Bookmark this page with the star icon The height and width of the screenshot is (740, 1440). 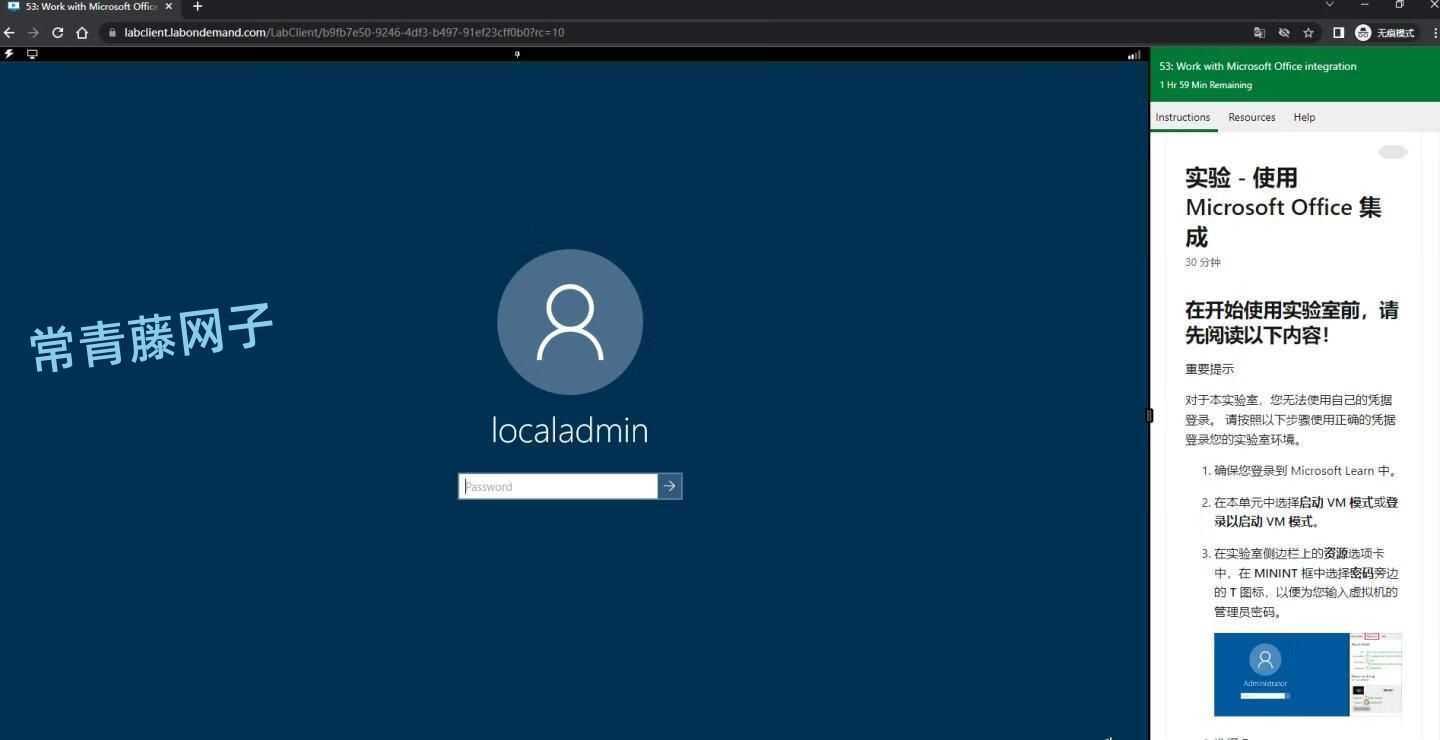pyautogui.click(x=1308, y=32)
